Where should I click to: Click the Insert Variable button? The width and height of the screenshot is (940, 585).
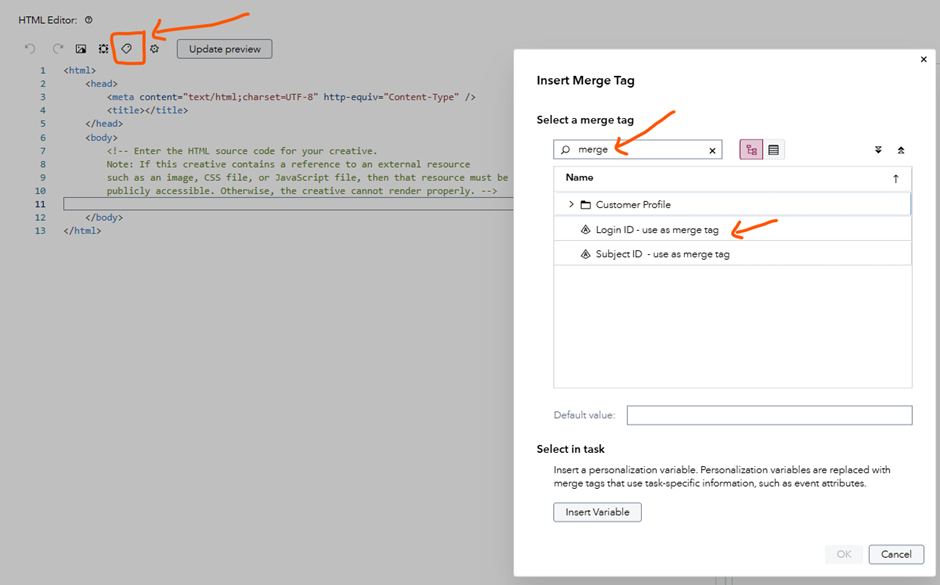pyautogui.click(x=597, y=512)
